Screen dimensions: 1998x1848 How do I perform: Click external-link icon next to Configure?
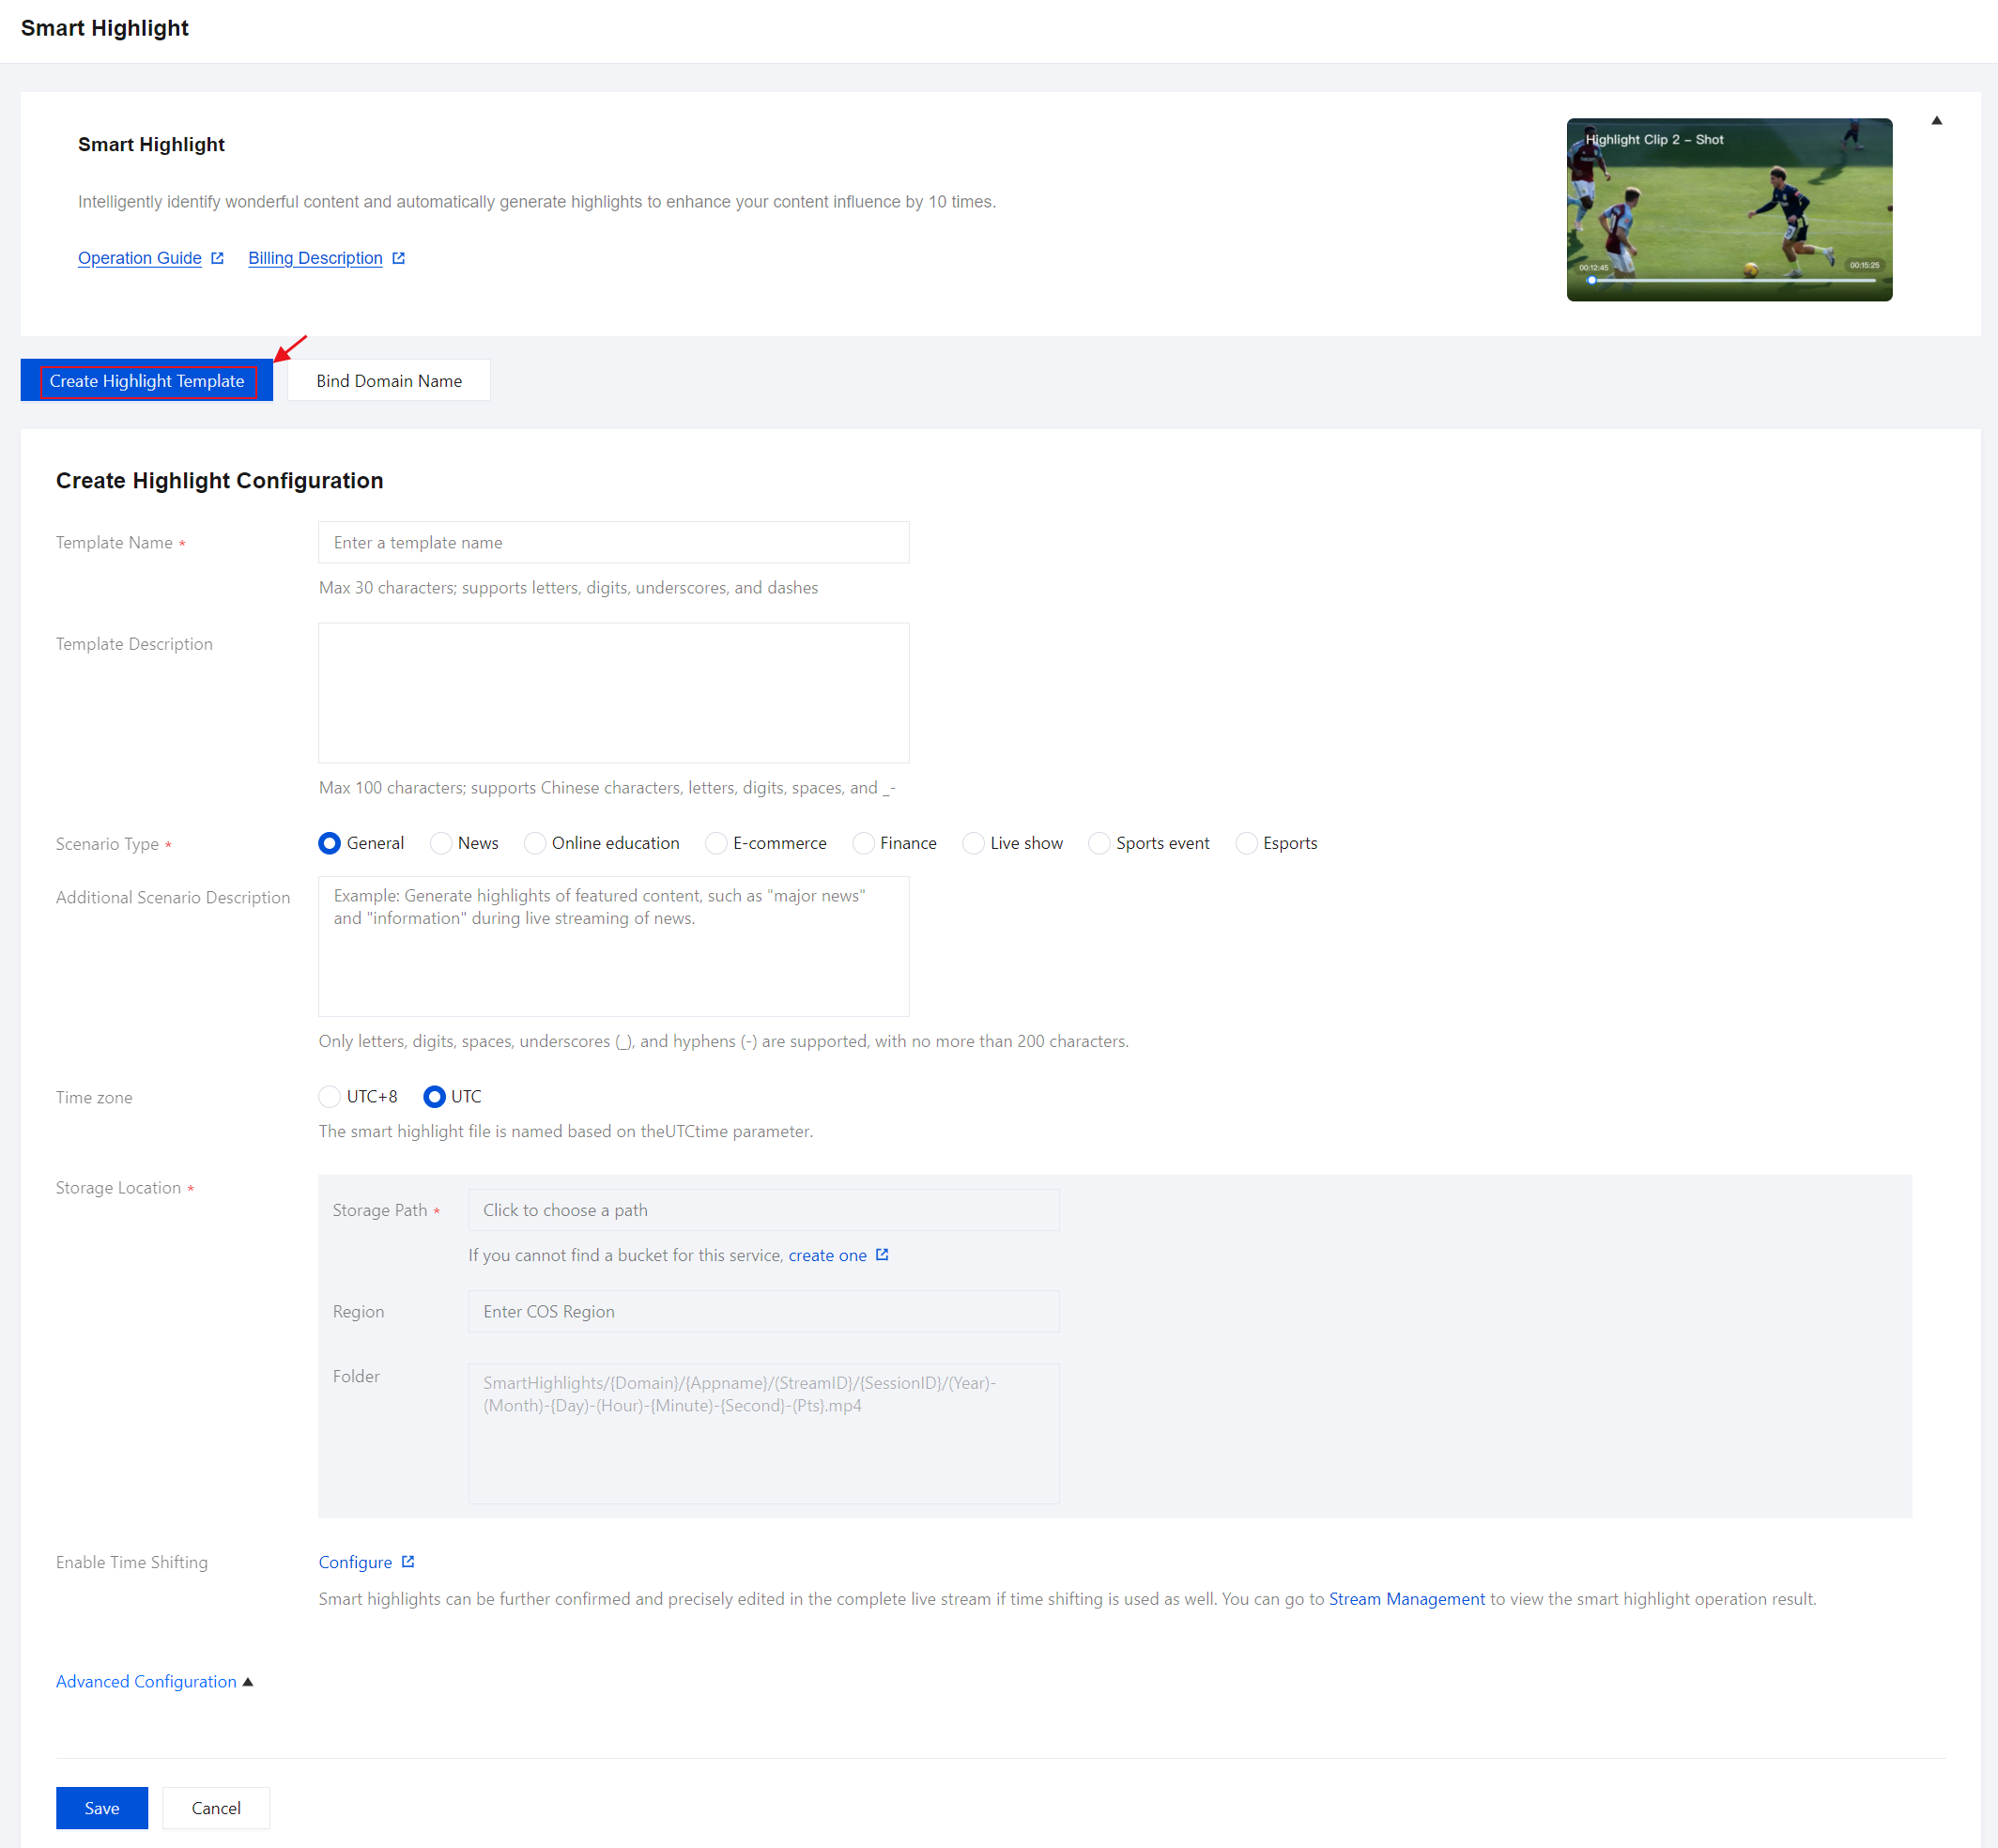pyautogui.click(x=408, y=1562)
